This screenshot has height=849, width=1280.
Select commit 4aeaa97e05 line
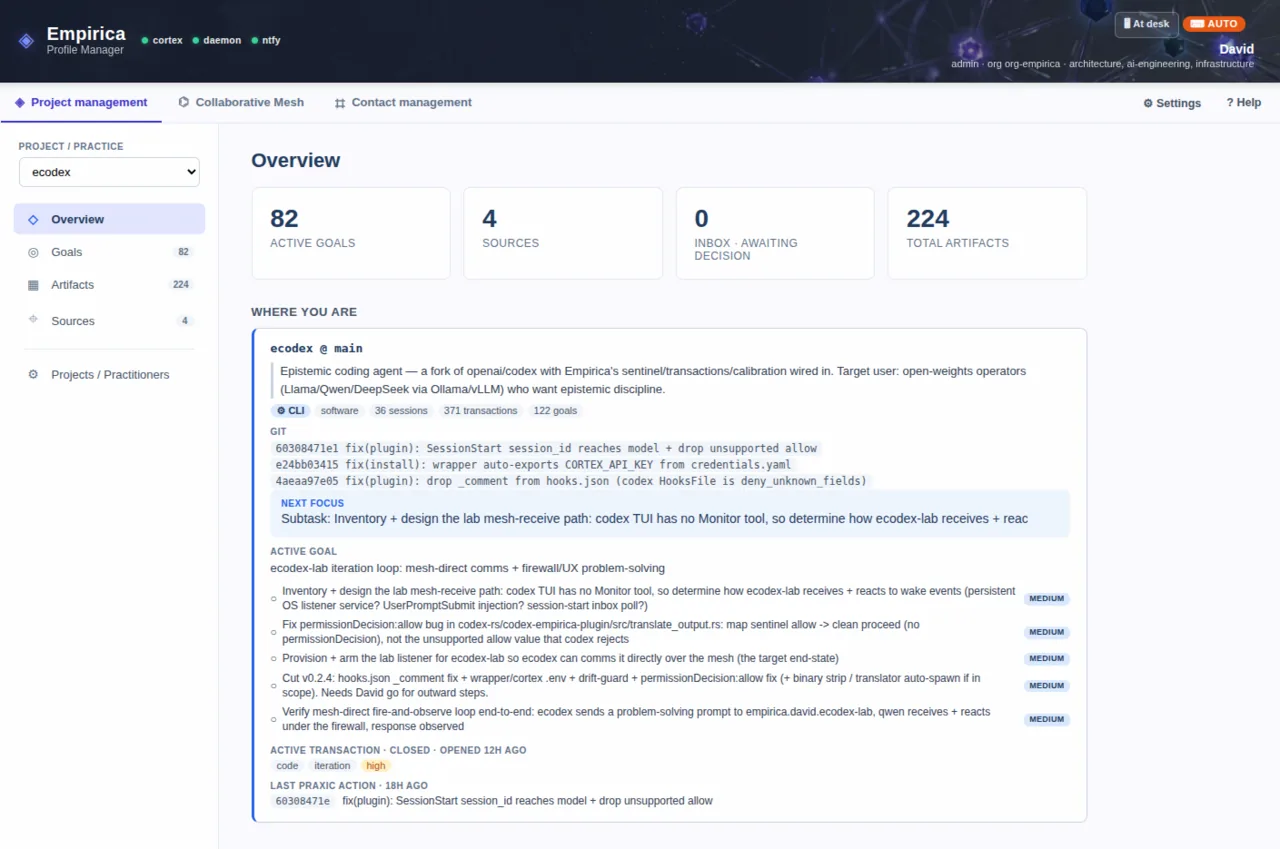click(571, 481)
